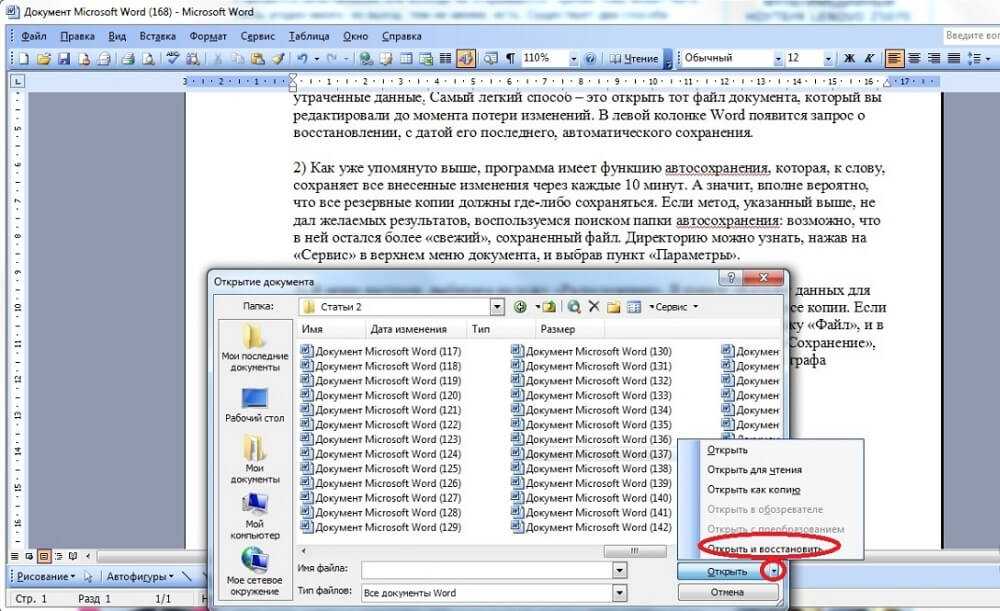Click the 'Чтение' reading mode button
This screenshot has width=1000, height=611.
[x=635, y=59]
